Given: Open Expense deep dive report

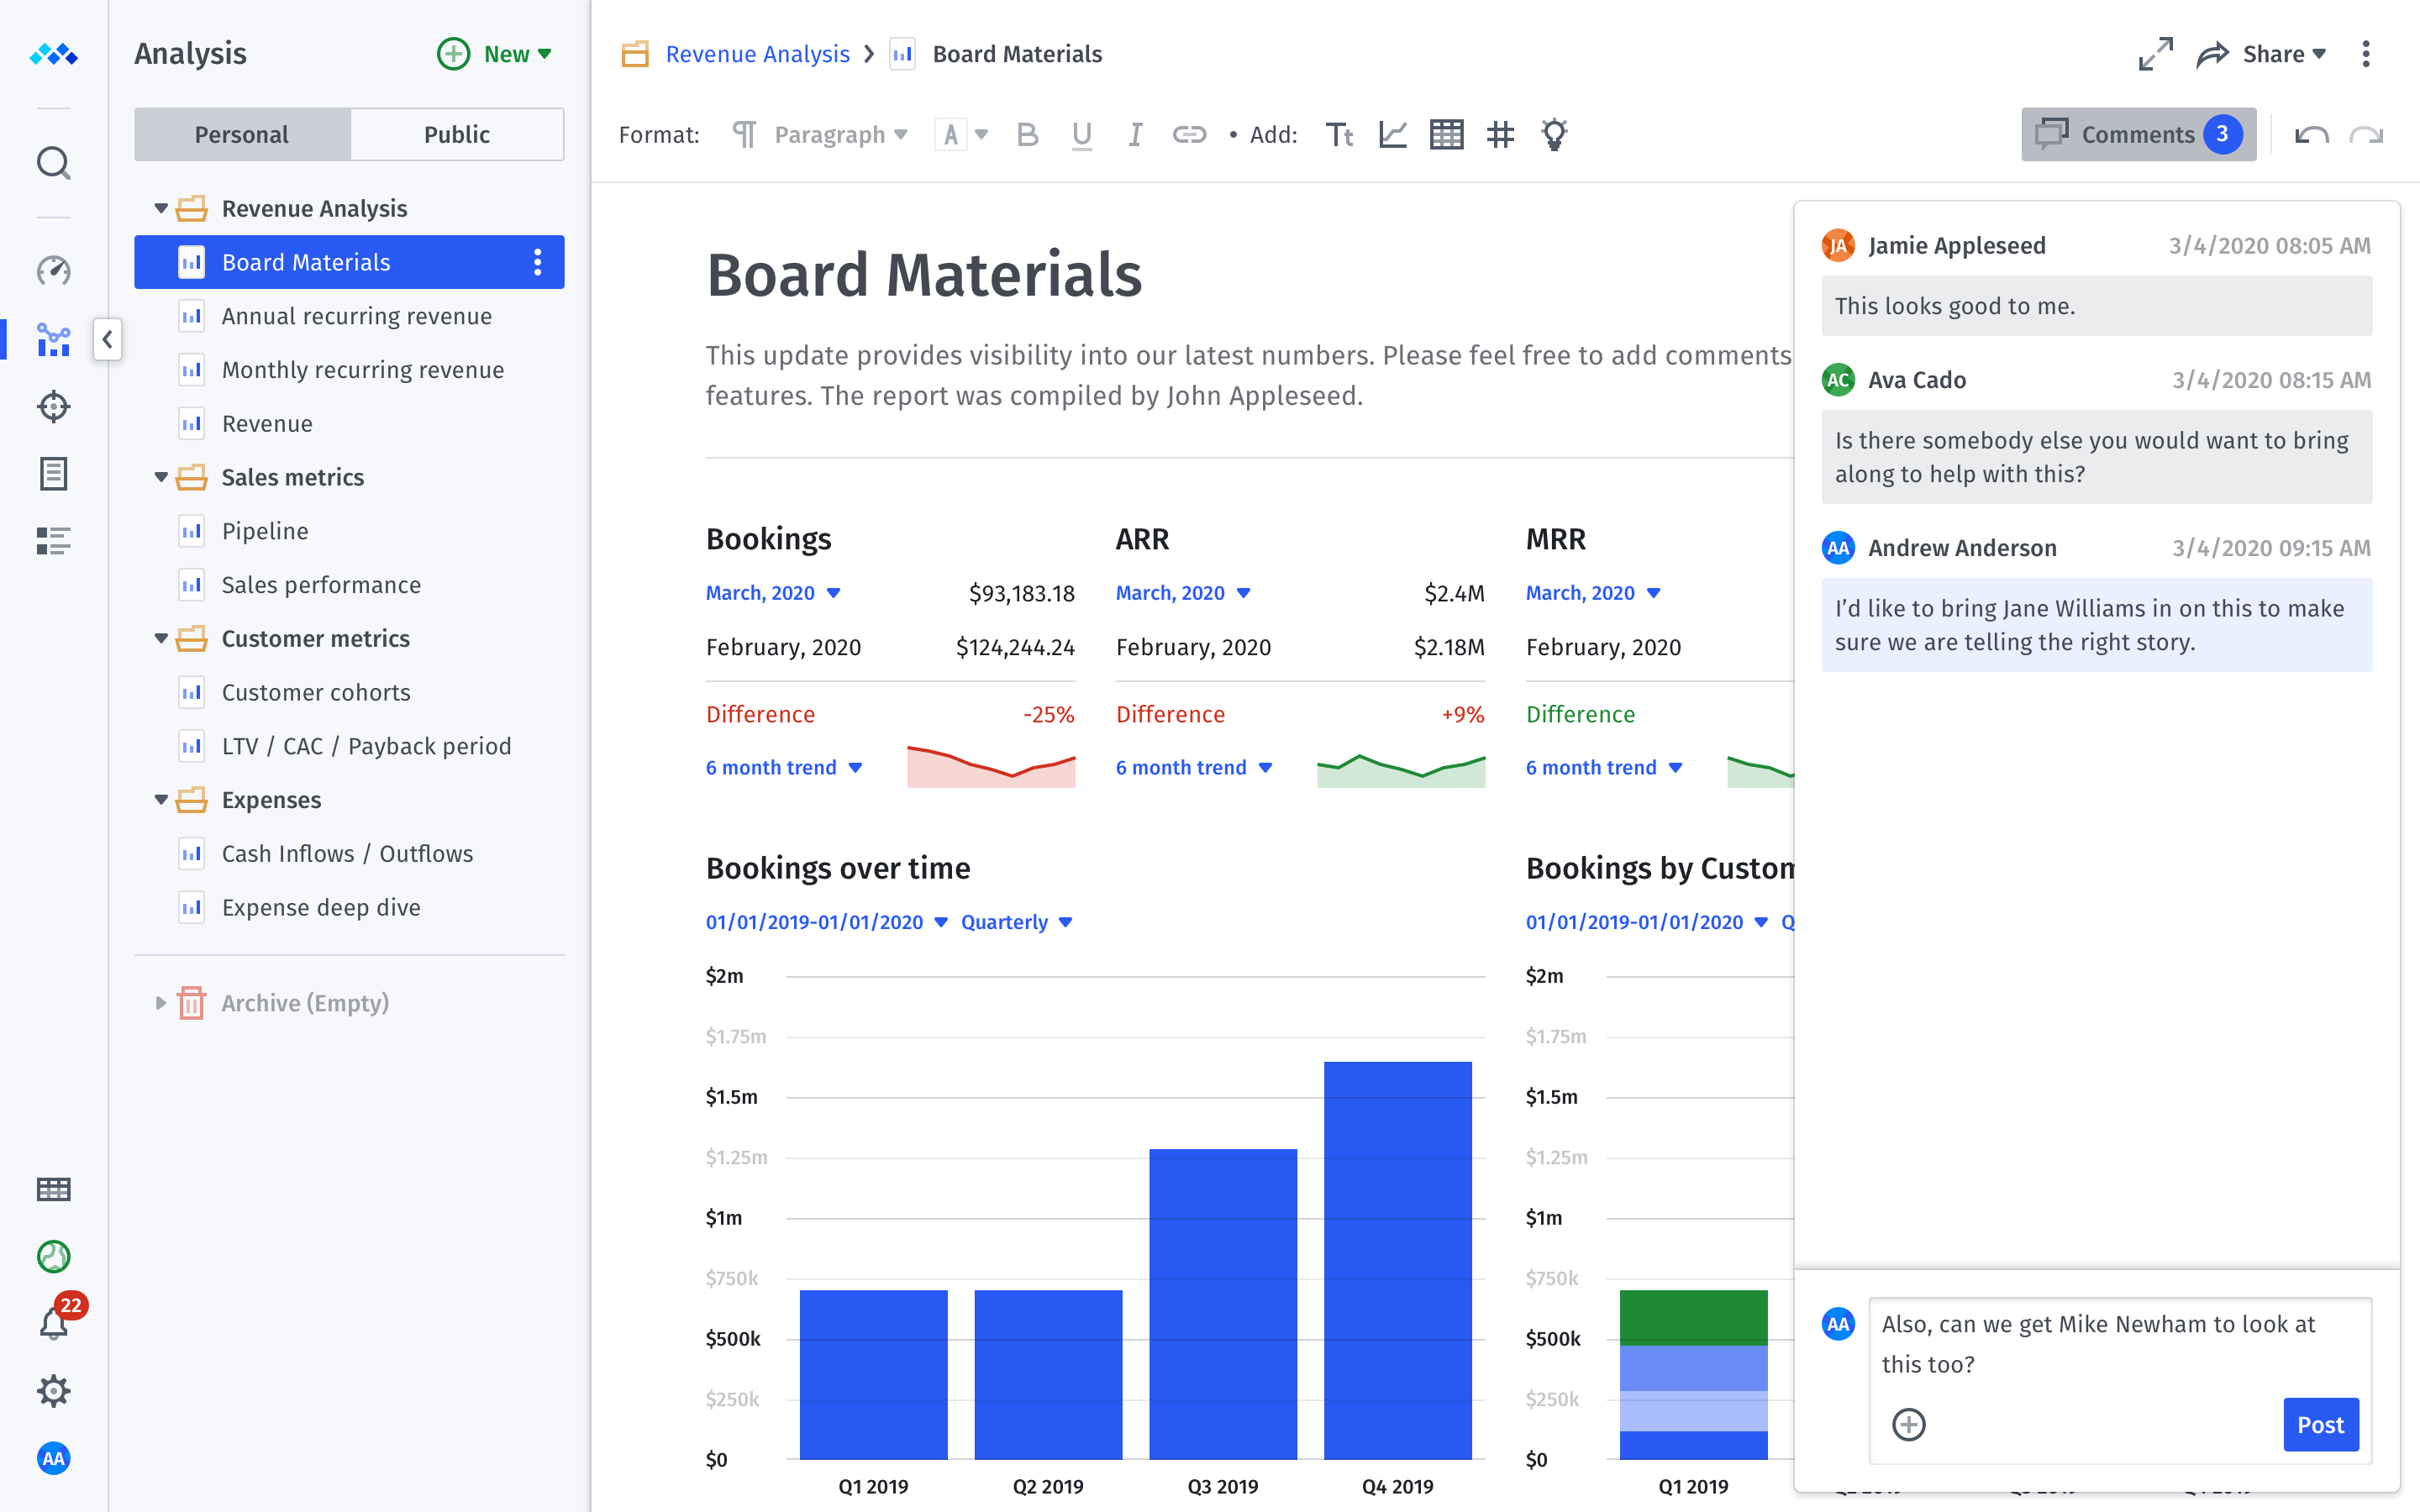Looking at the screenshot, I should pos(349,907).
